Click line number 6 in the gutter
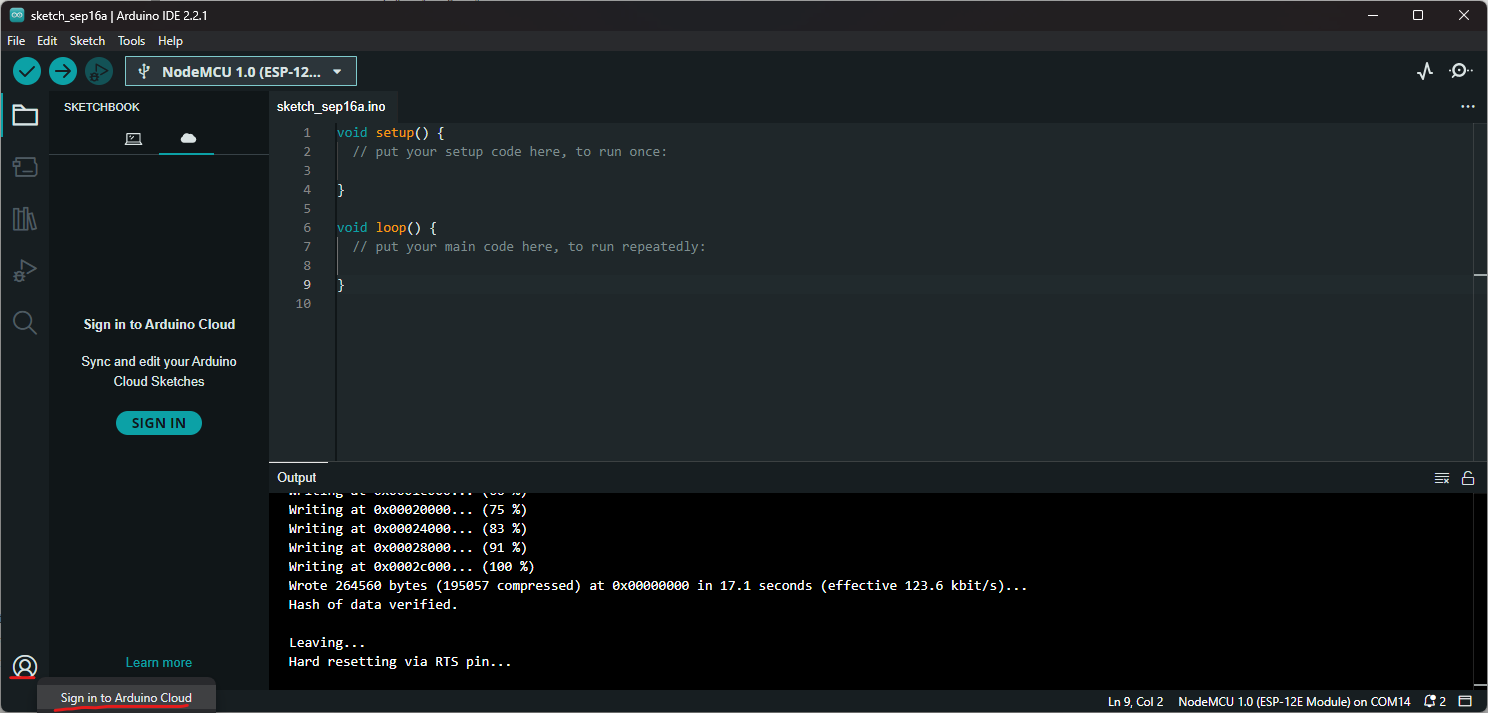The height and width of the screenshot is (713, 1488). point(306,227)
